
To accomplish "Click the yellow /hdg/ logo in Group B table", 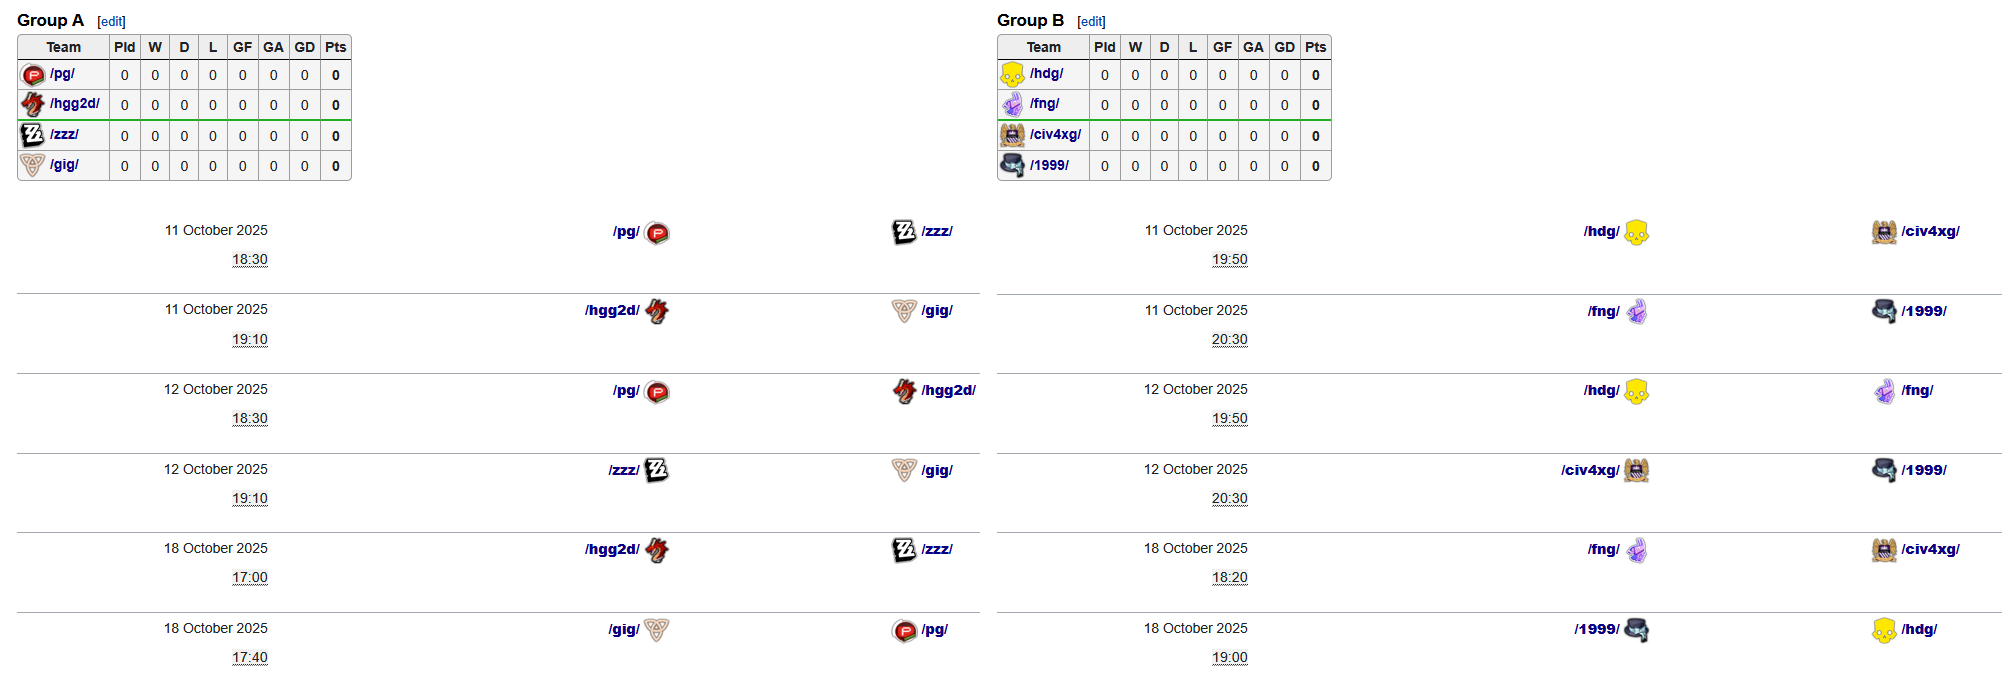I will tap(1012, 75).
